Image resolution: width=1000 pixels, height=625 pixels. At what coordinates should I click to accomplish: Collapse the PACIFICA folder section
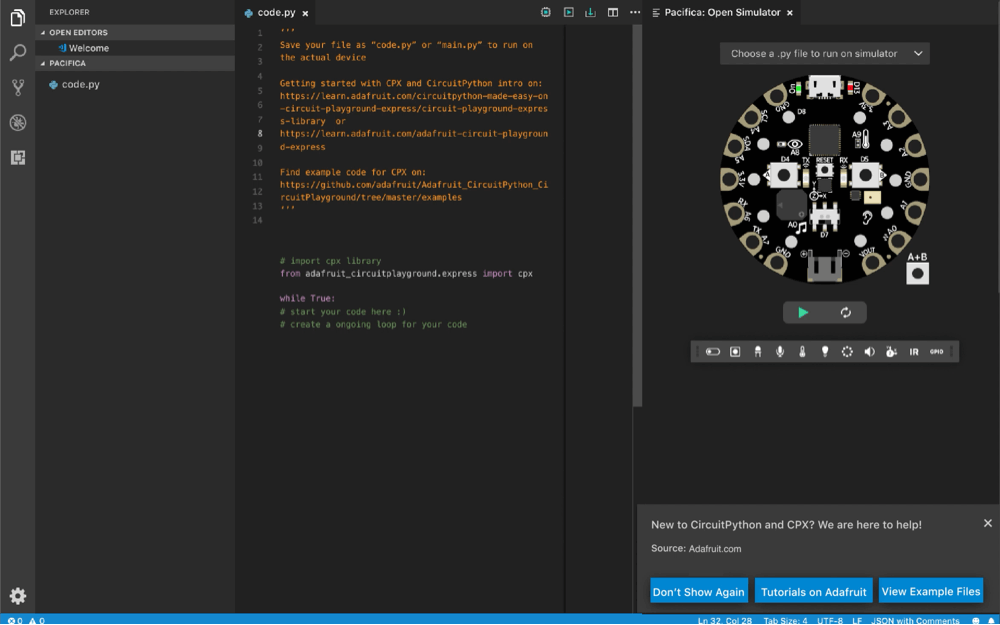point(135,63)
